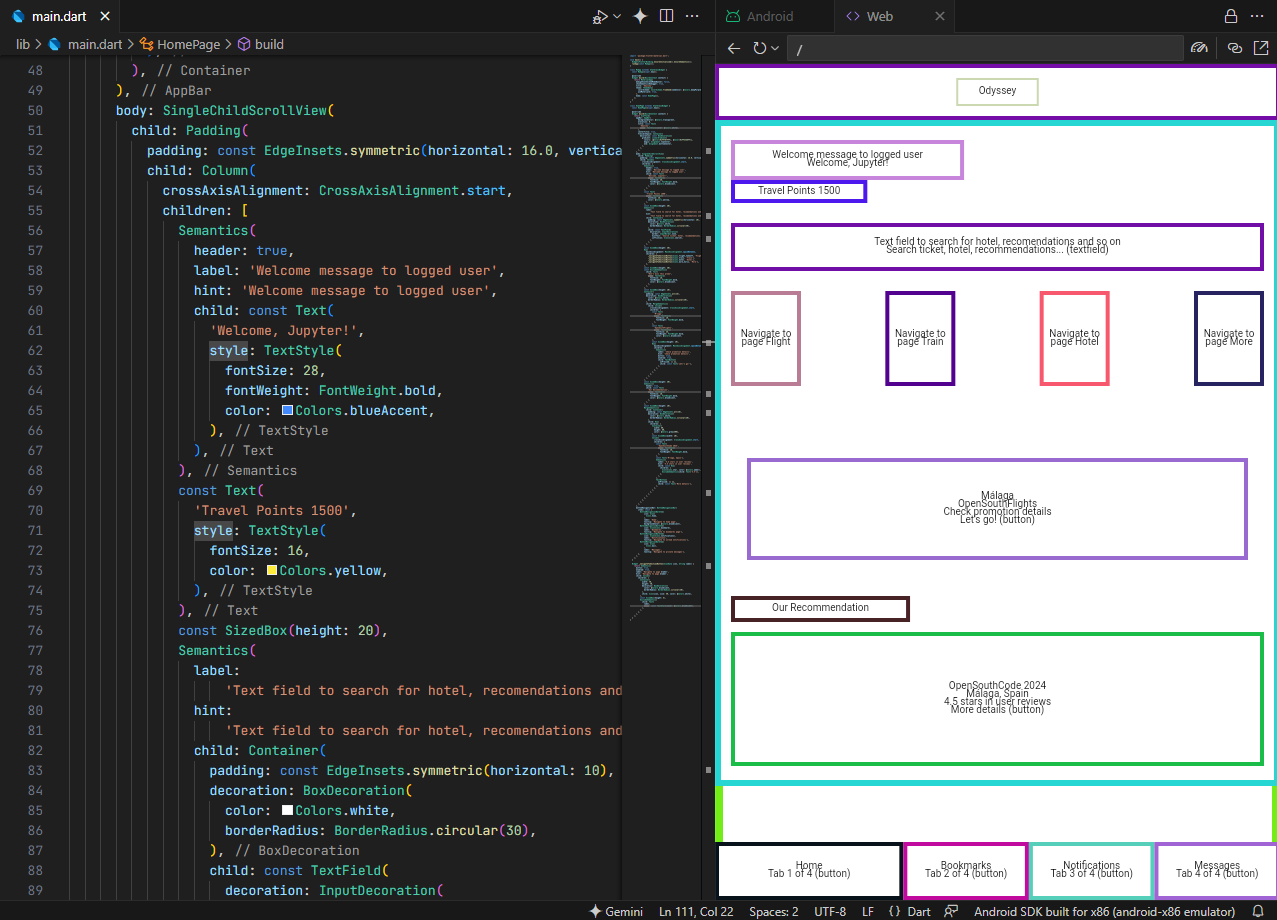Select the Notifications tab 3 of 4
The height and width of the screenshot is (920, 1277).
click(1091, 870)
